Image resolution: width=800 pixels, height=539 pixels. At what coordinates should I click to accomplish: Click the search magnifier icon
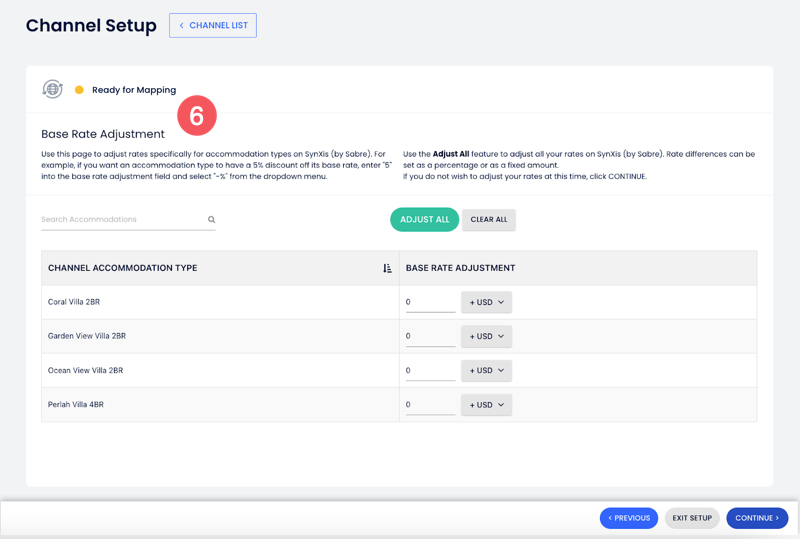[x=211, y=219]
